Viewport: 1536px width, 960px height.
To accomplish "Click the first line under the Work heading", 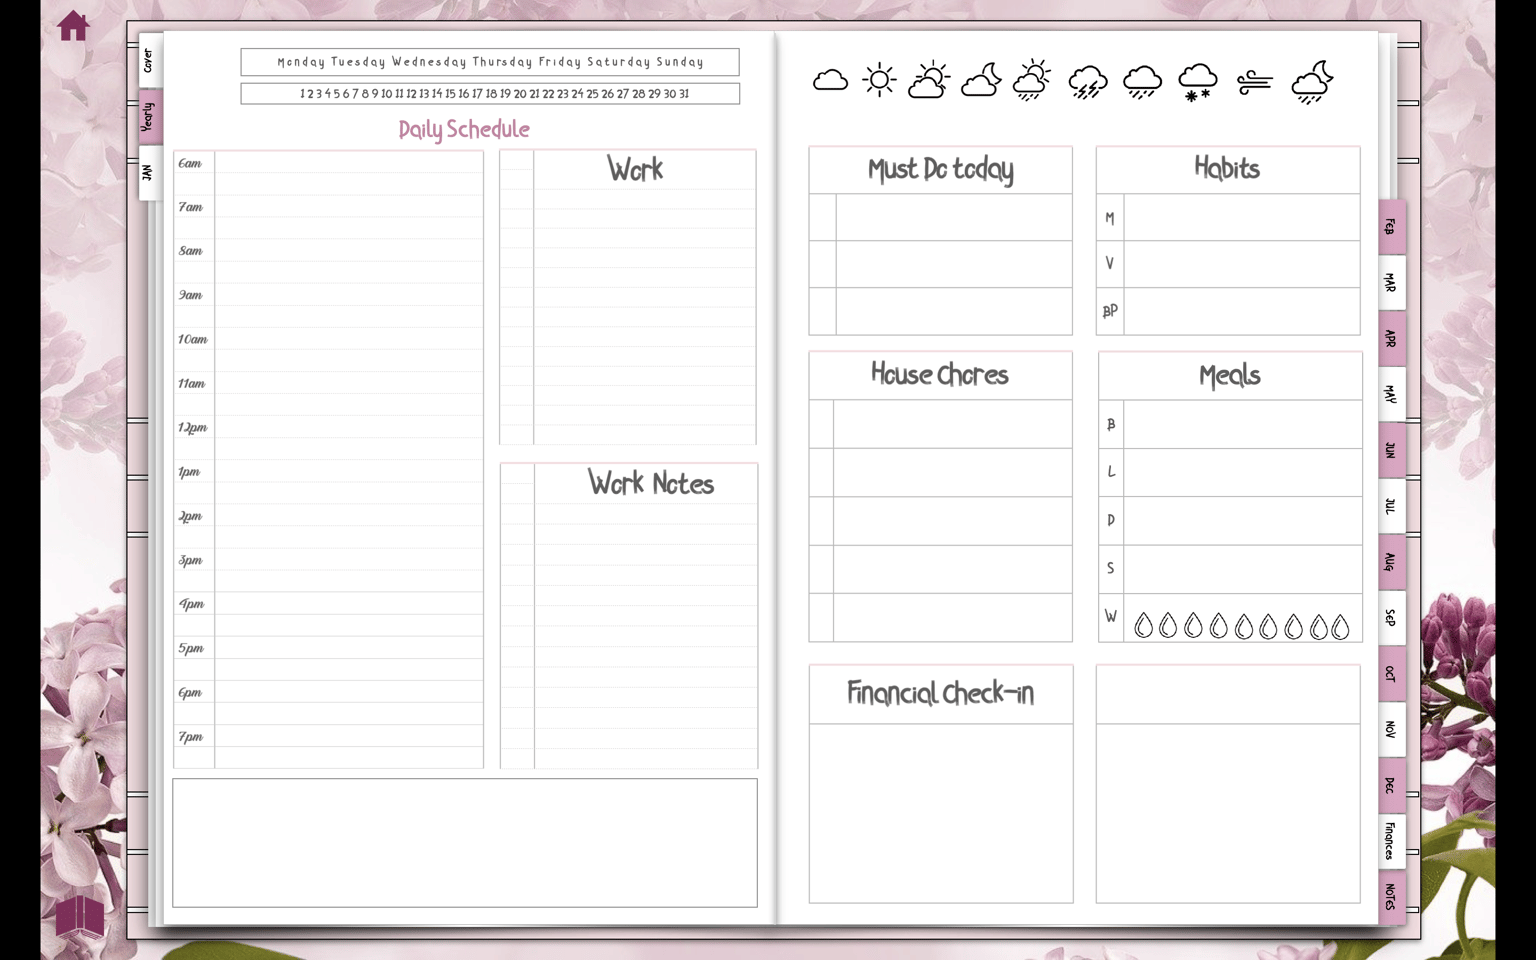I will click(x=644, y=199).
